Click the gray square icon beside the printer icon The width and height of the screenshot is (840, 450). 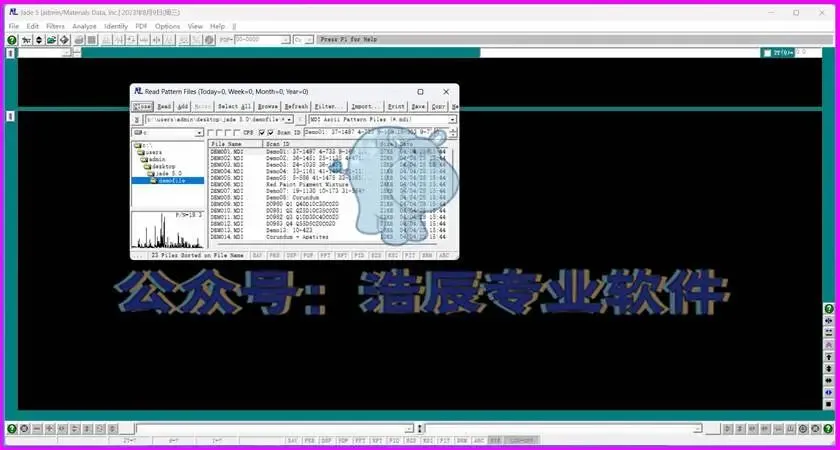[92, 40]
